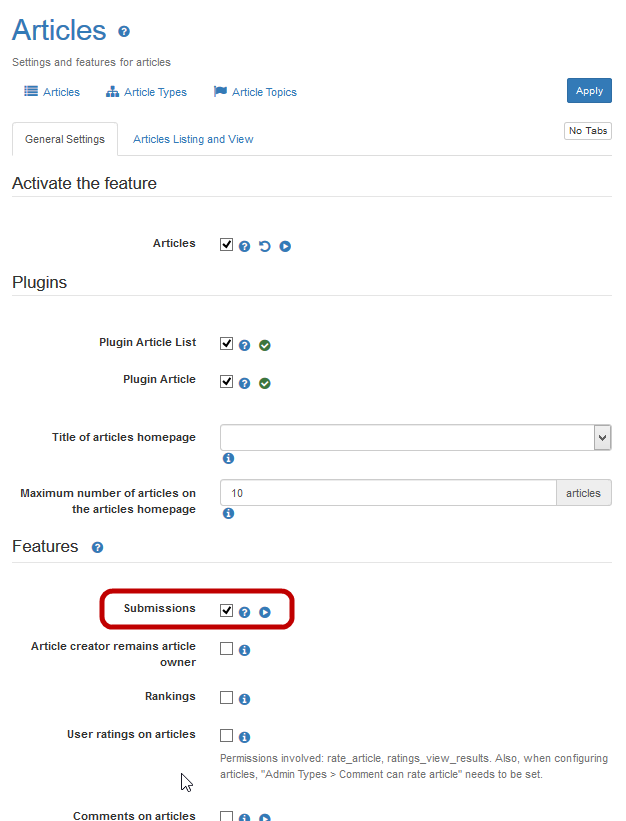Switch to Articles Listing and View tab
The height and width of the screenshot is (821, 626).
pos(193,139)
